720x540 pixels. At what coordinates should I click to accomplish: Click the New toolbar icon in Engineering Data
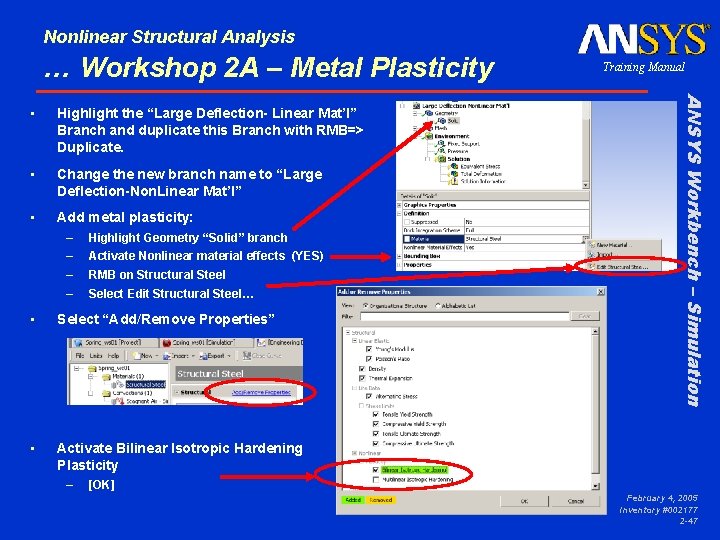tap(136, 356)
